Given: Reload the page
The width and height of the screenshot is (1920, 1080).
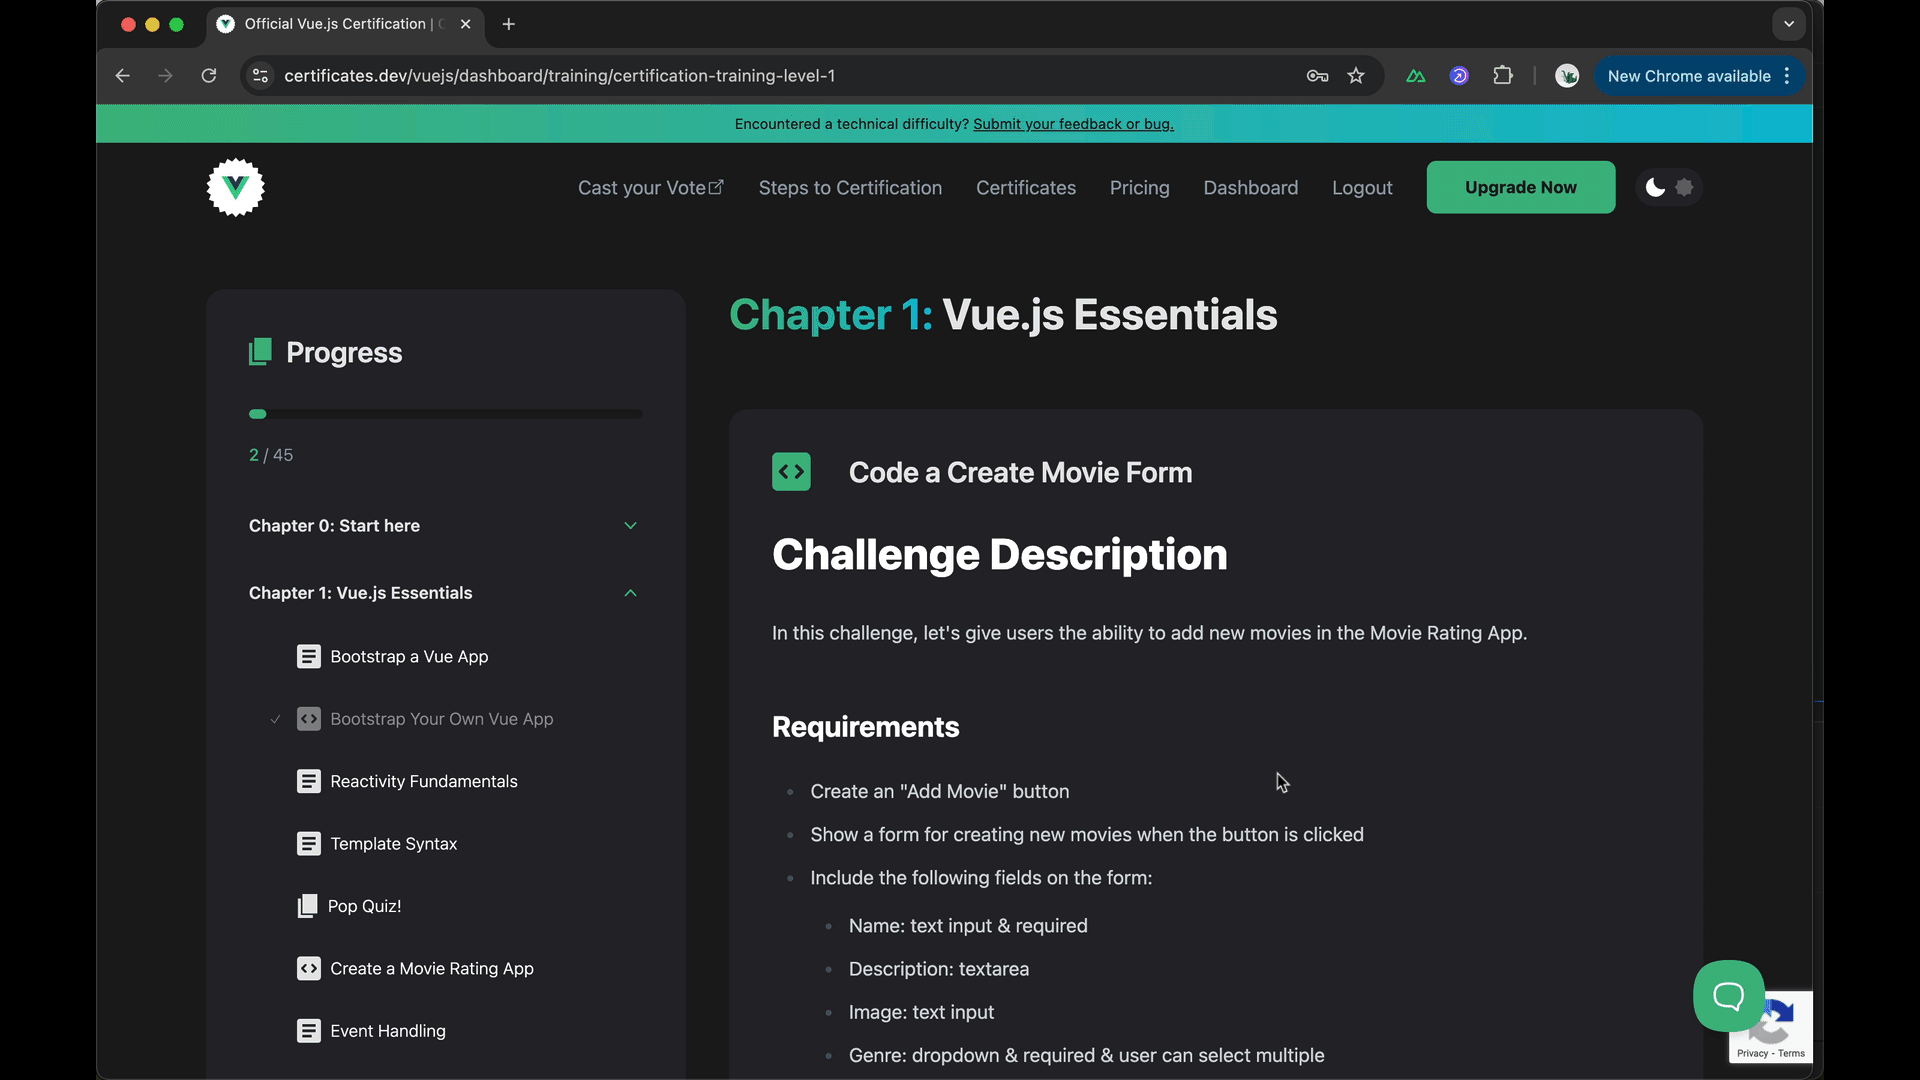Looking at the screenshot, I should [209, 76].
